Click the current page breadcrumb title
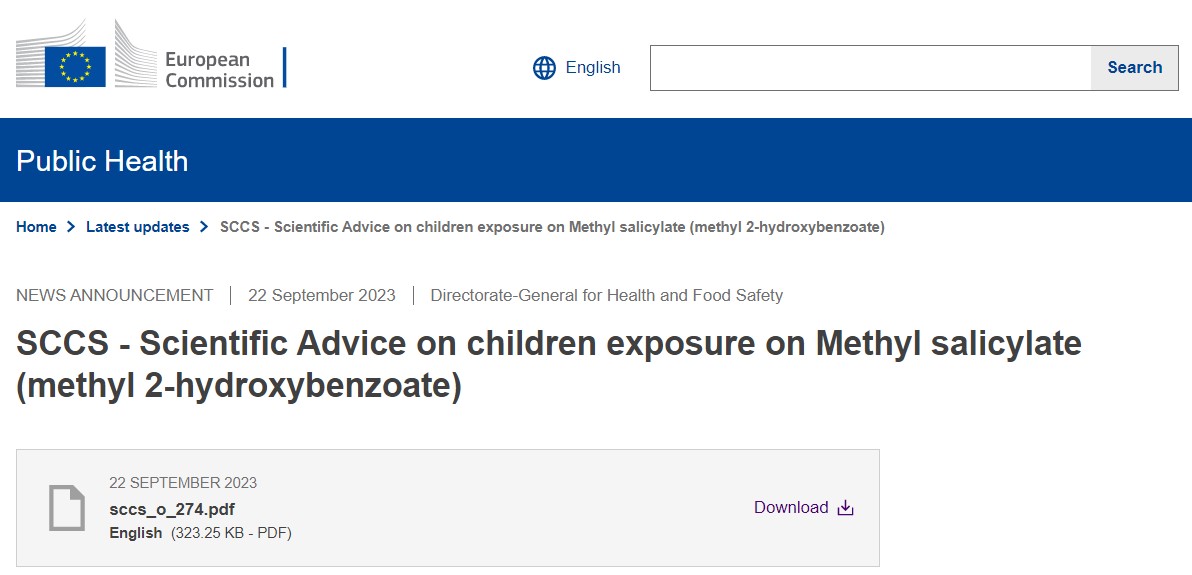This screenshot has width=1192, height=575. pyautogui.click(x=552, y=227)
